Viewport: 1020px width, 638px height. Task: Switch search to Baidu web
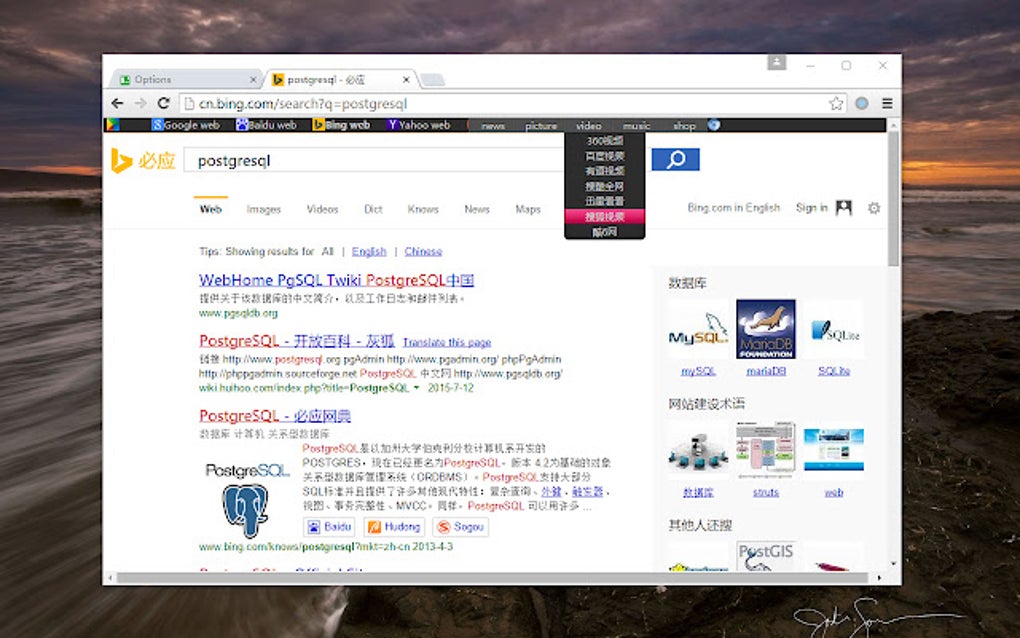tap(266, 125)
